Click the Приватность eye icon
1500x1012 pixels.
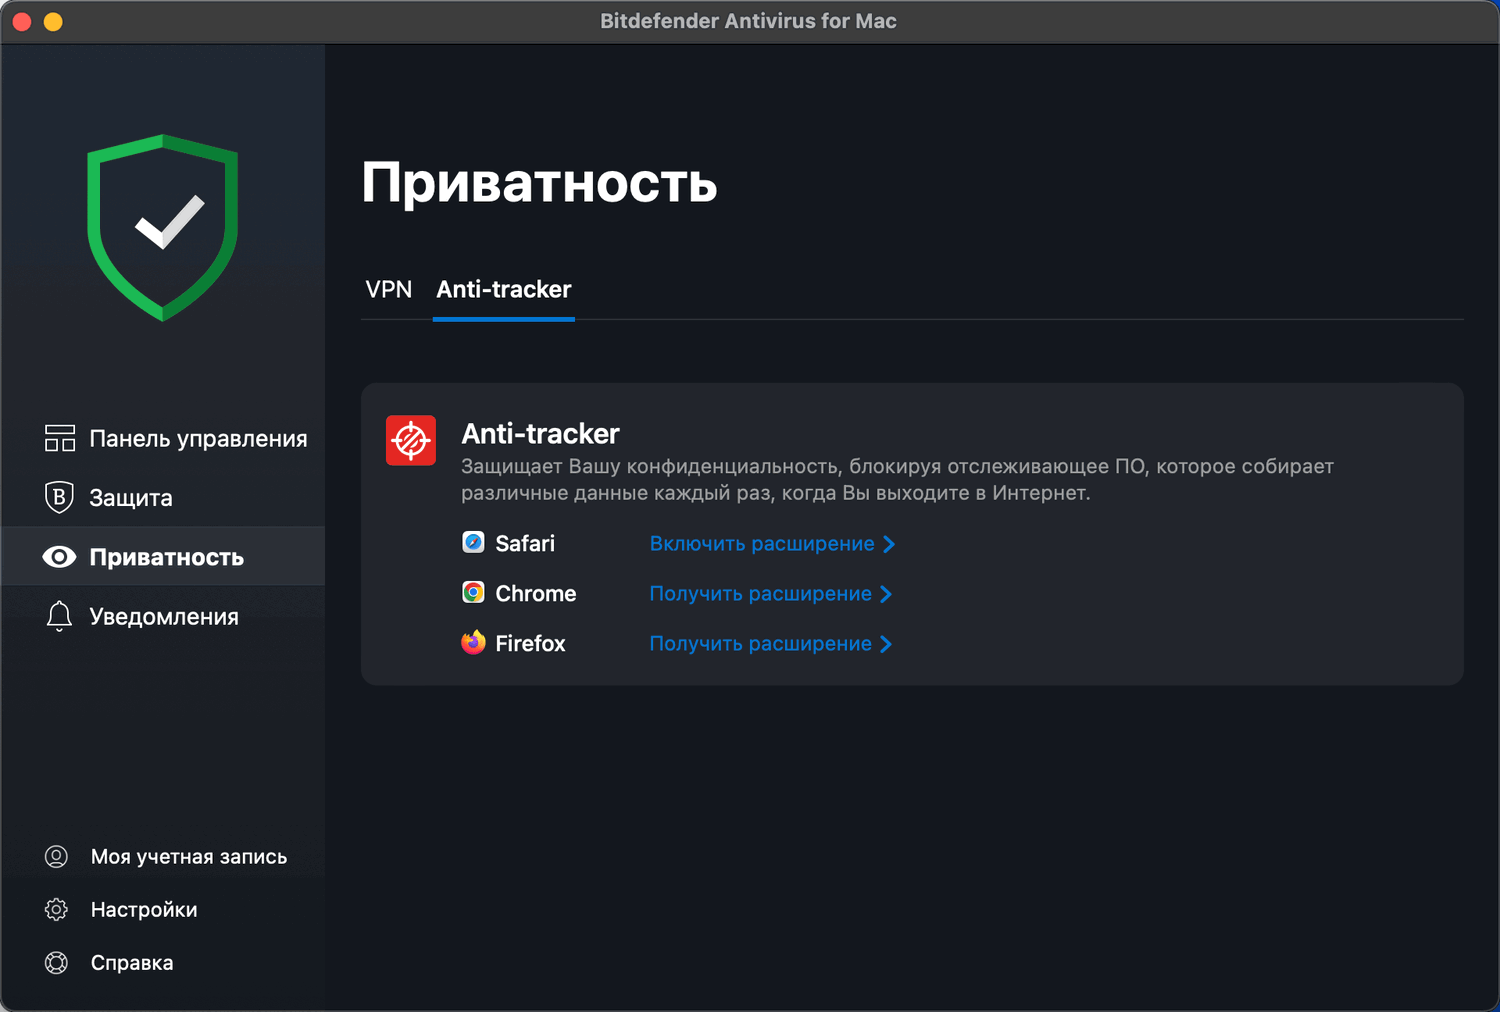point(59,557)
